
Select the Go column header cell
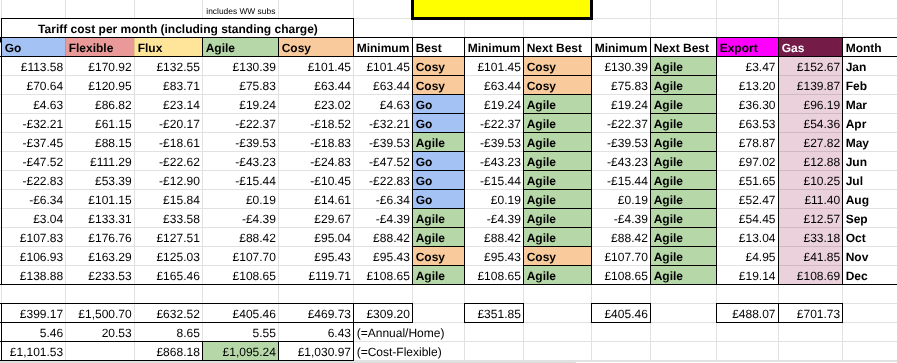click(x=33, y=48)
